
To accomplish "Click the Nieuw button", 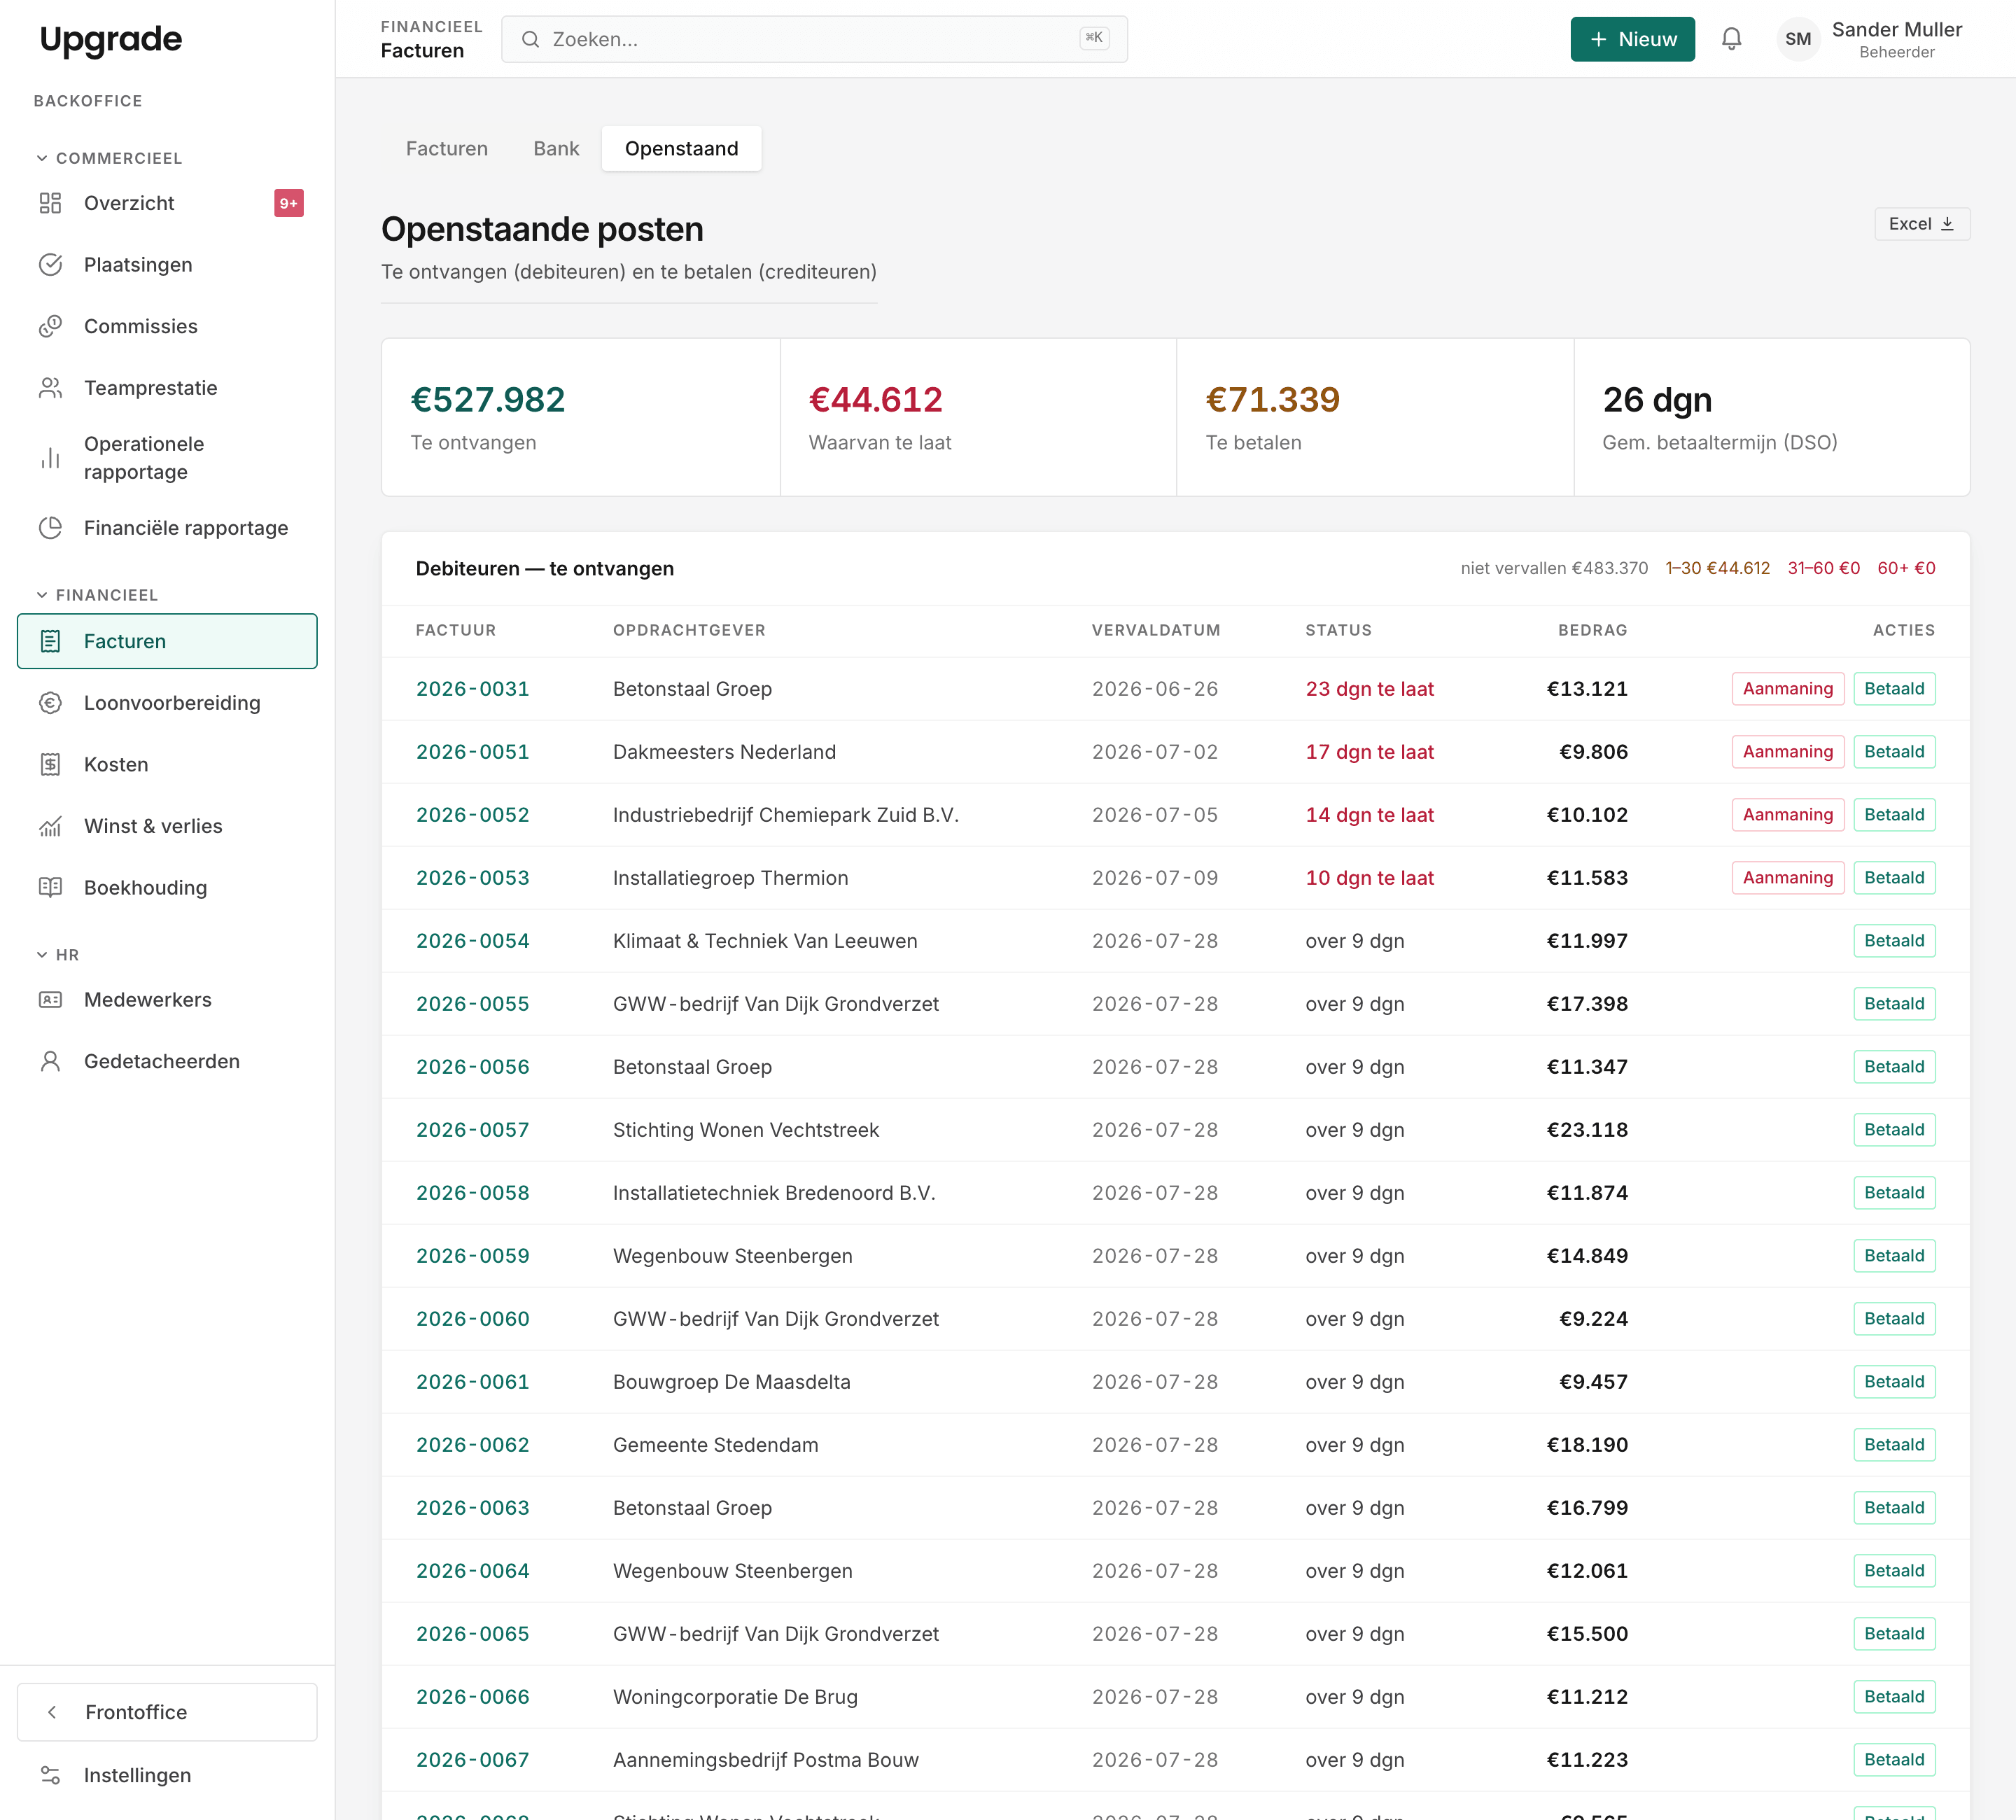I will click(1632, 39).
